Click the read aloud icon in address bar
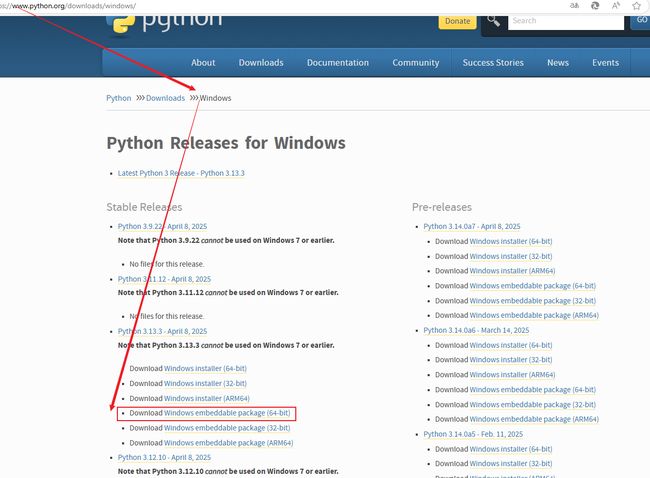650x478 pixels. click(x=616, y=6)
